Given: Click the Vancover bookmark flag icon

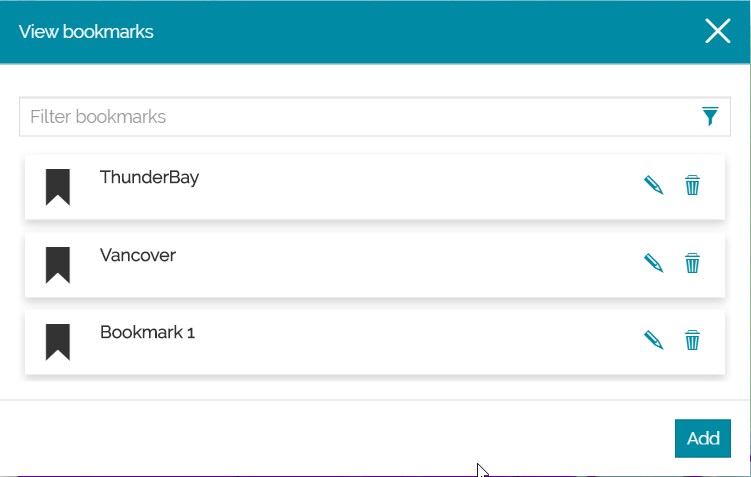Looking at the screenshot, I should [x=58, y=264].
